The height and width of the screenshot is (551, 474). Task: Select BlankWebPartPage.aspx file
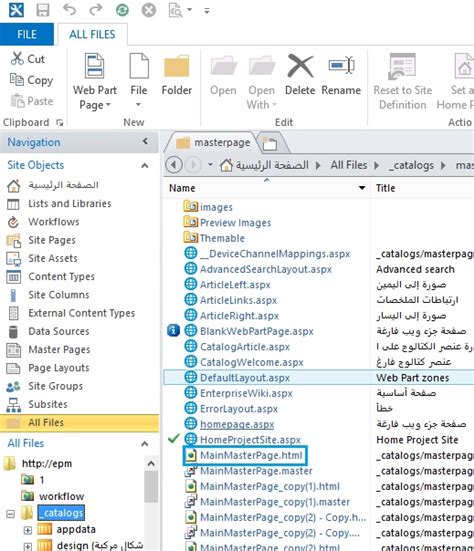tap(257, 331)
